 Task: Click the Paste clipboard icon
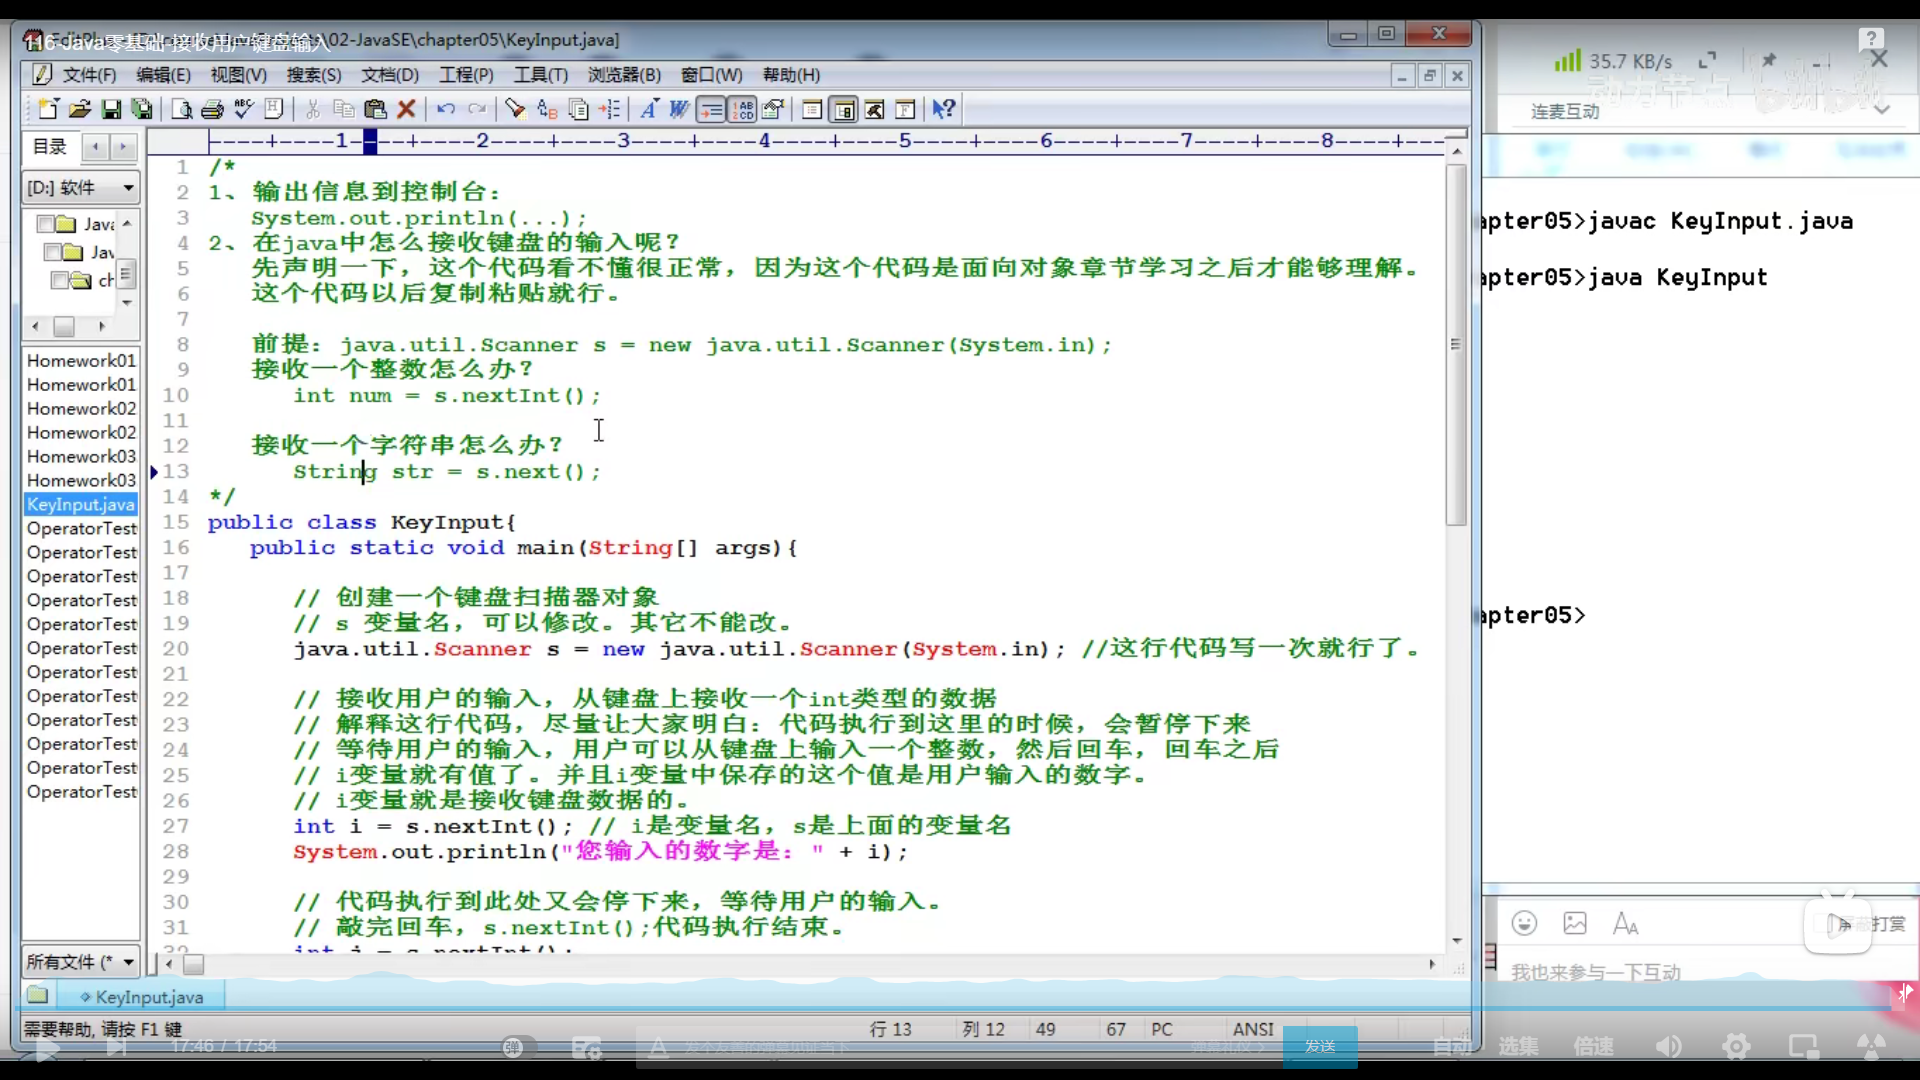pos(375,109)
